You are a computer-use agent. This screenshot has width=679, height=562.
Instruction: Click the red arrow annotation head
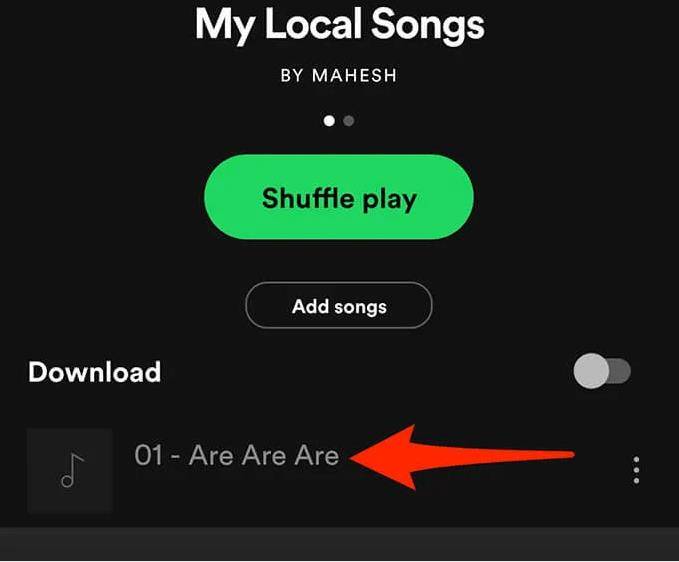pyautogui.click(x=383, y=457)
